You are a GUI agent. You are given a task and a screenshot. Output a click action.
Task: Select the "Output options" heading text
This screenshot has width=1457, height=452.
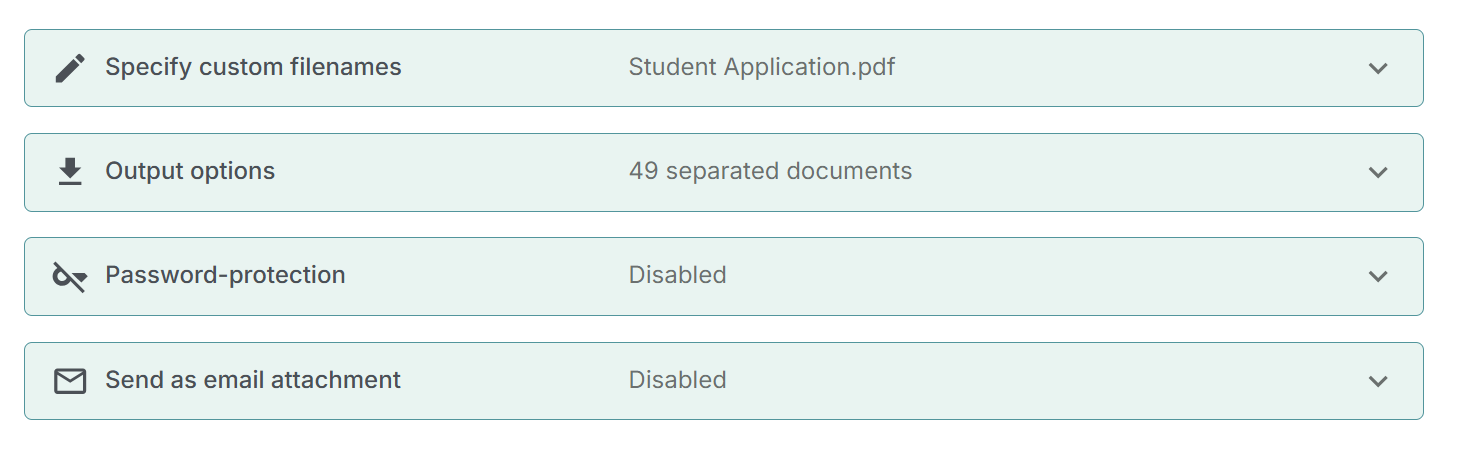[x=190, y=171]
